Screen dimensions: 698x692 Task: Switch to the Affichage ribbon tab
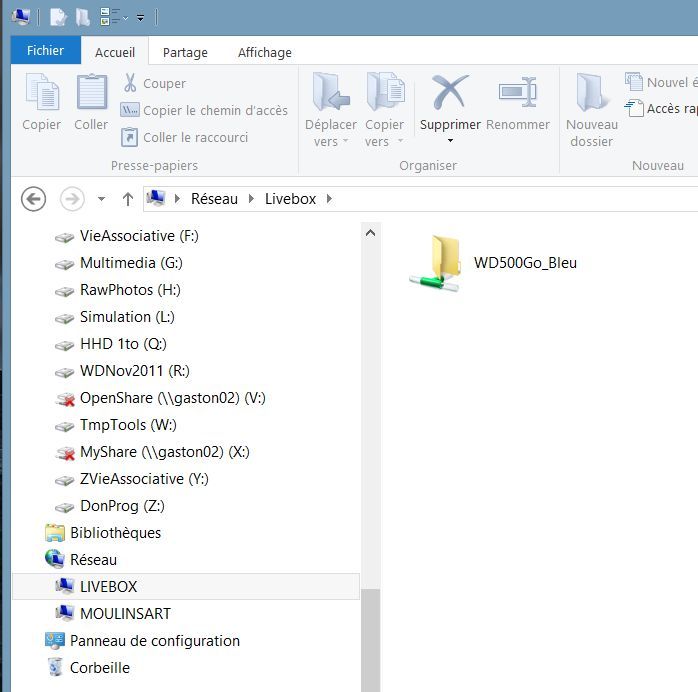[x=264, y=52]
